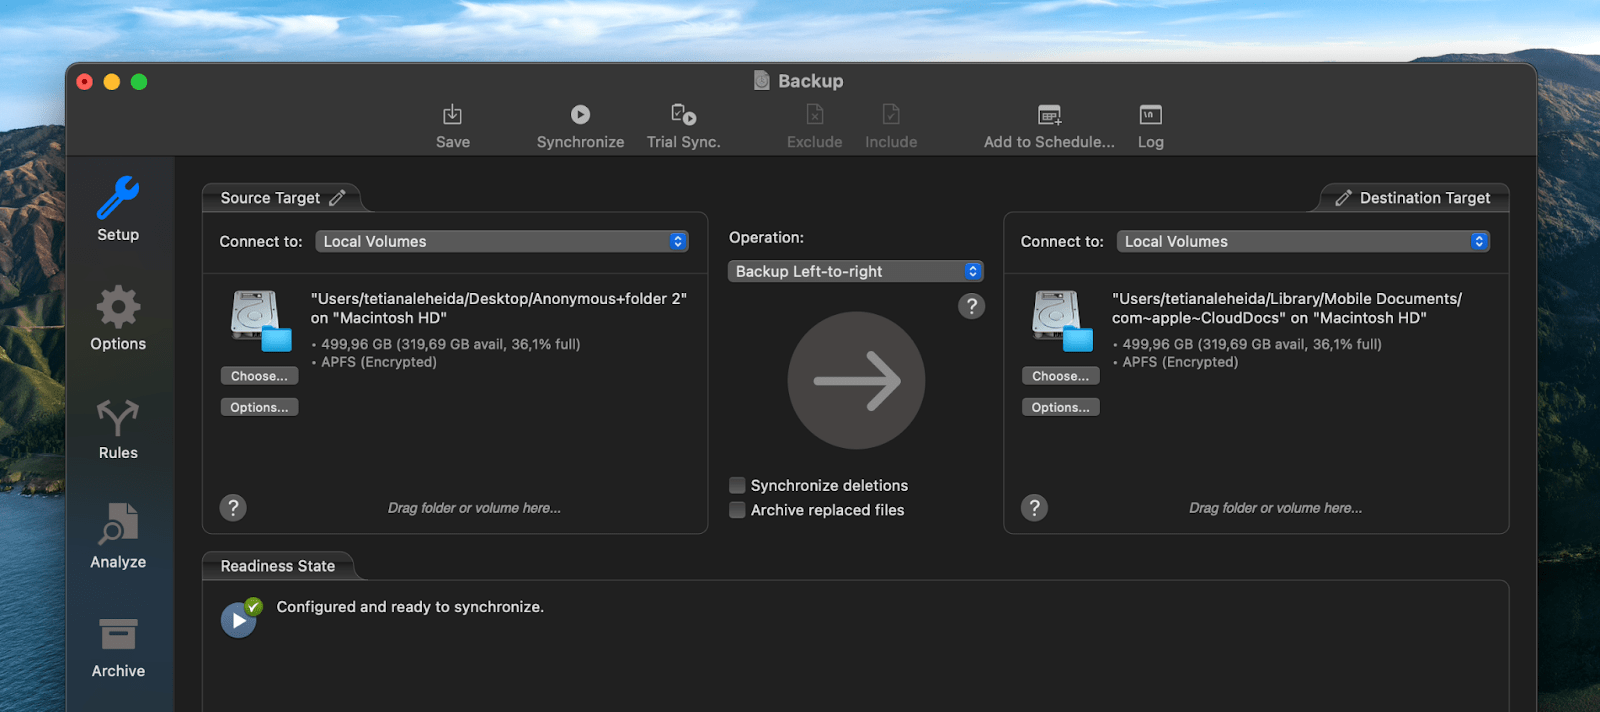Start the Synchronize play icon

pos(580,115)
